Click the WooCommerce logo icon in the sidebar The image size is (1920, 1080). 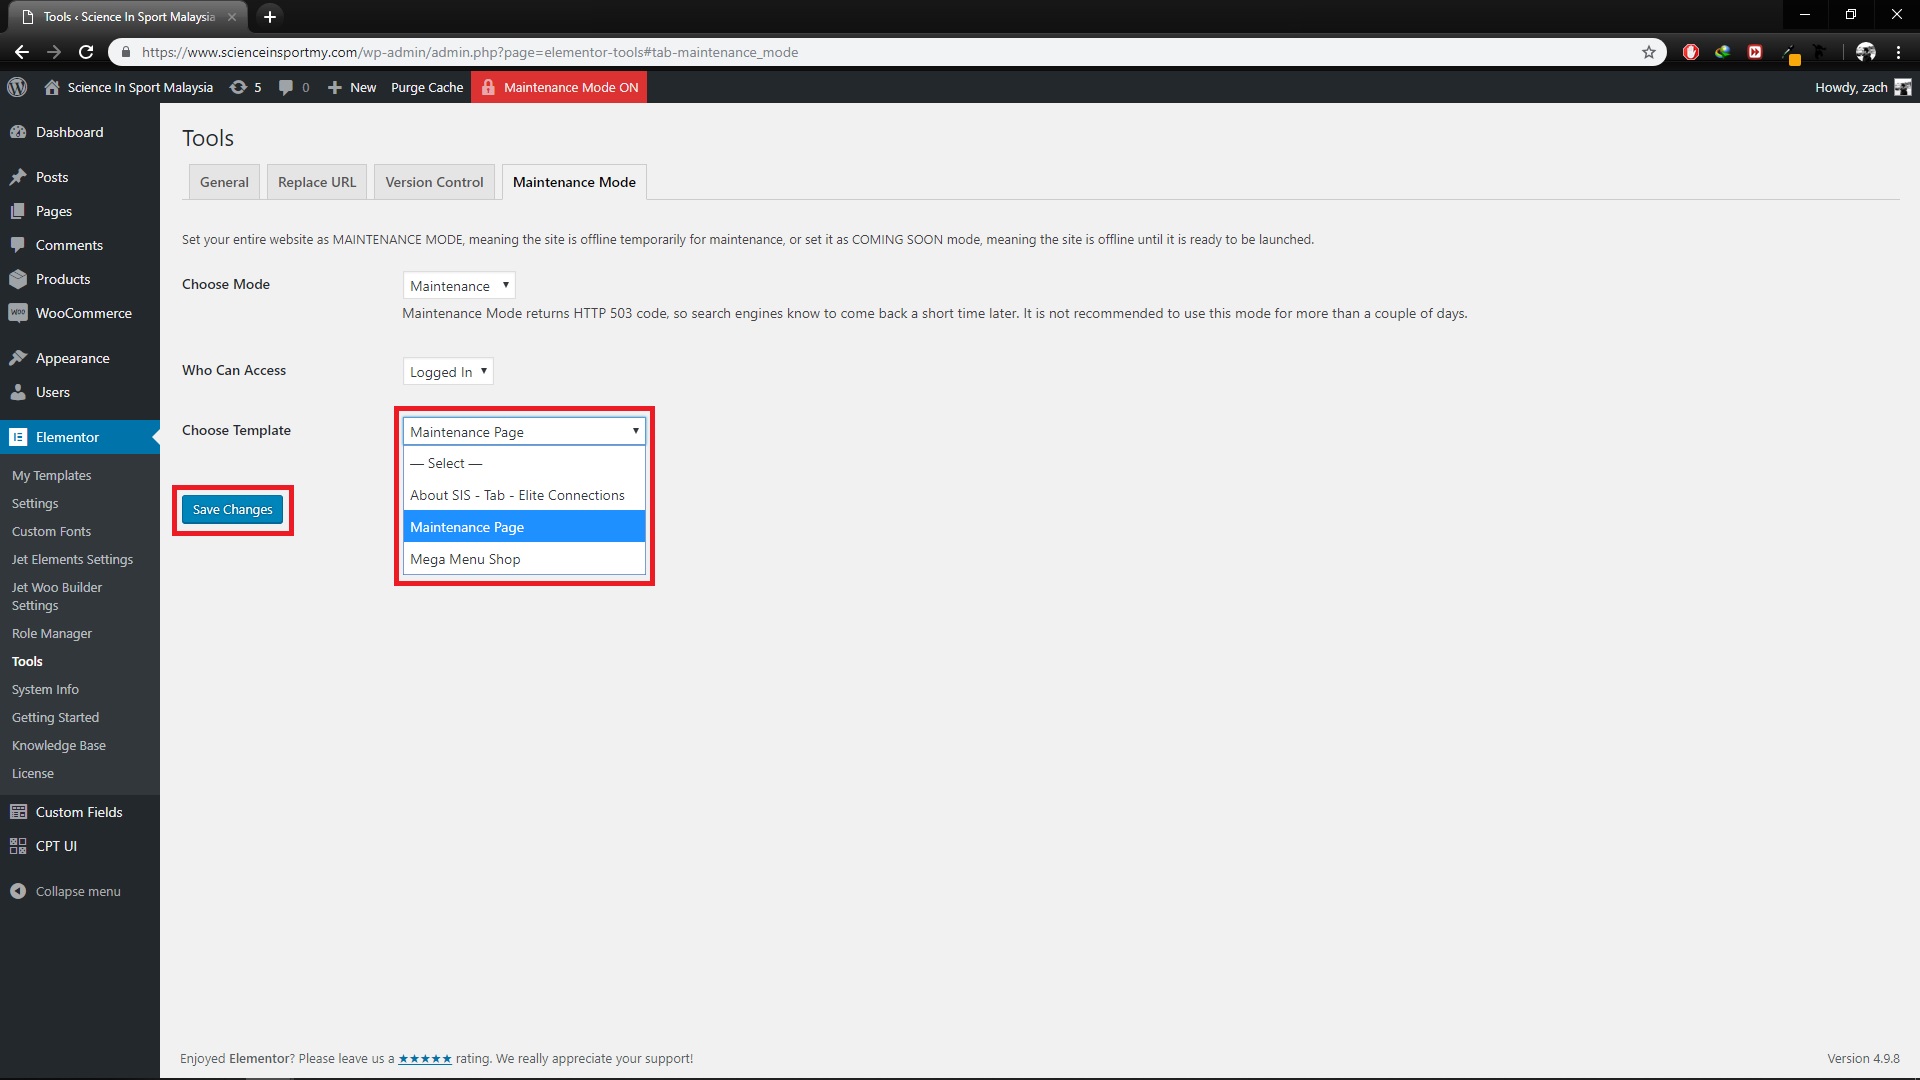18,313
